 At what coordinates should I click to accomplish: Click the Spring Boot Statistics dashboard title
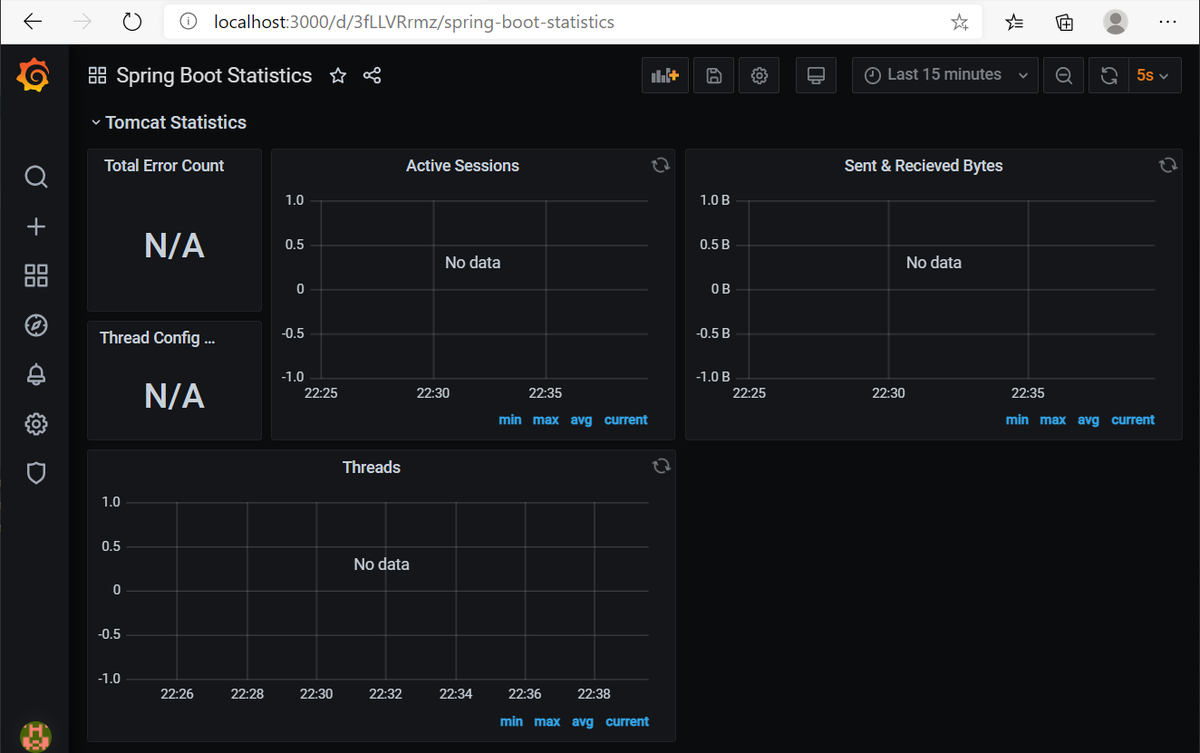click(214, 75)
